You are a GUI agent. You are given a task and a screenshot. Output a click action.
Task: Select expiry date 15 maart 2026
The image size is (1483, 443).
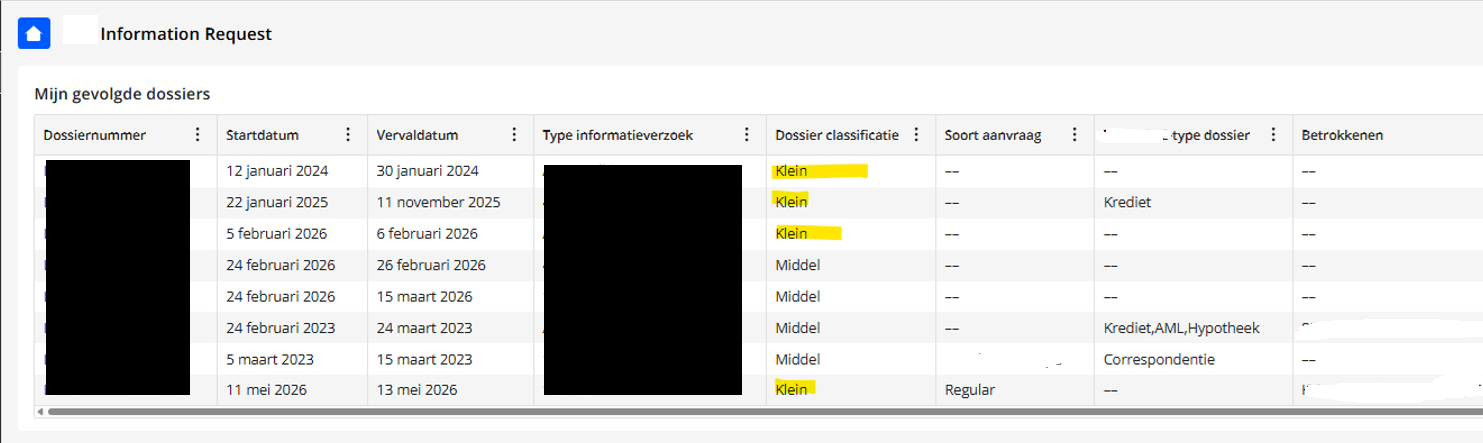pyautogui.click(x=424, y=296)
